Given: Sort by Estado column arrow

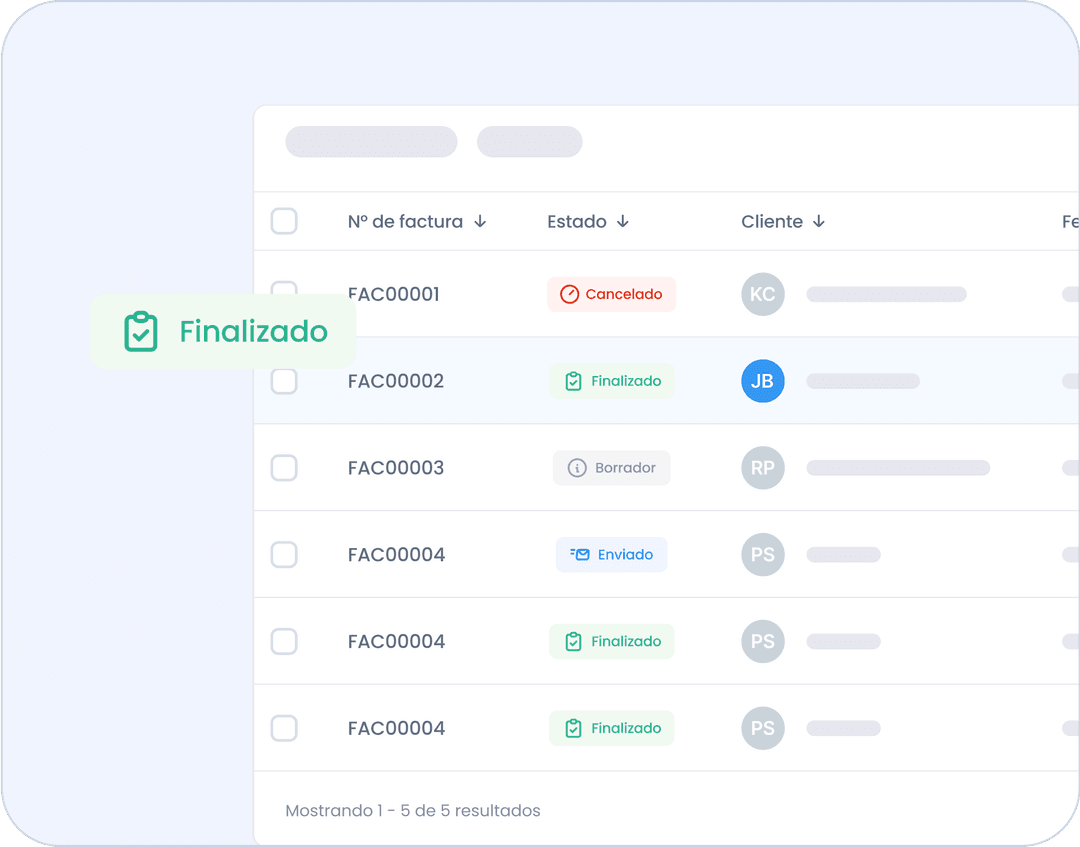Looking at the screenshot, I should click(623, 222).
